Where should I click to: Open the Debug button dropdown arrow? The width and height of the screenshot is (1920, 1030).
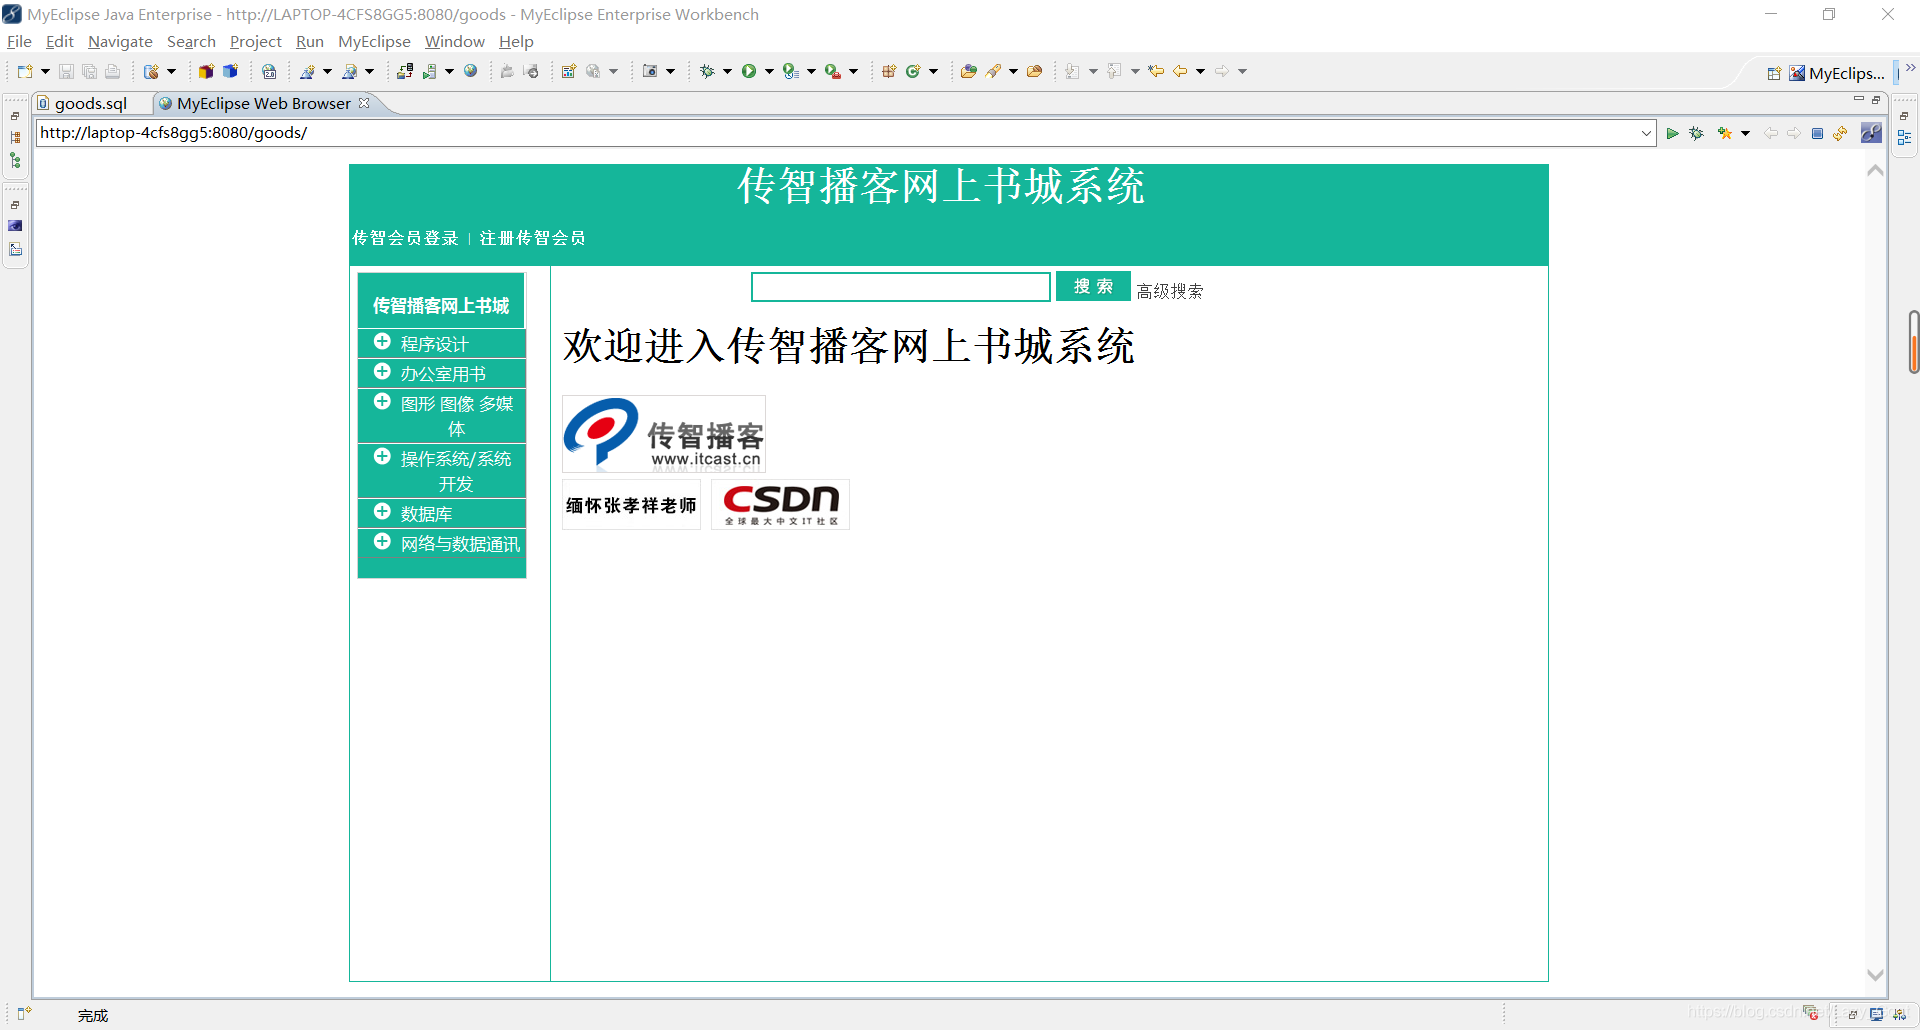click(x=727, y=71)
